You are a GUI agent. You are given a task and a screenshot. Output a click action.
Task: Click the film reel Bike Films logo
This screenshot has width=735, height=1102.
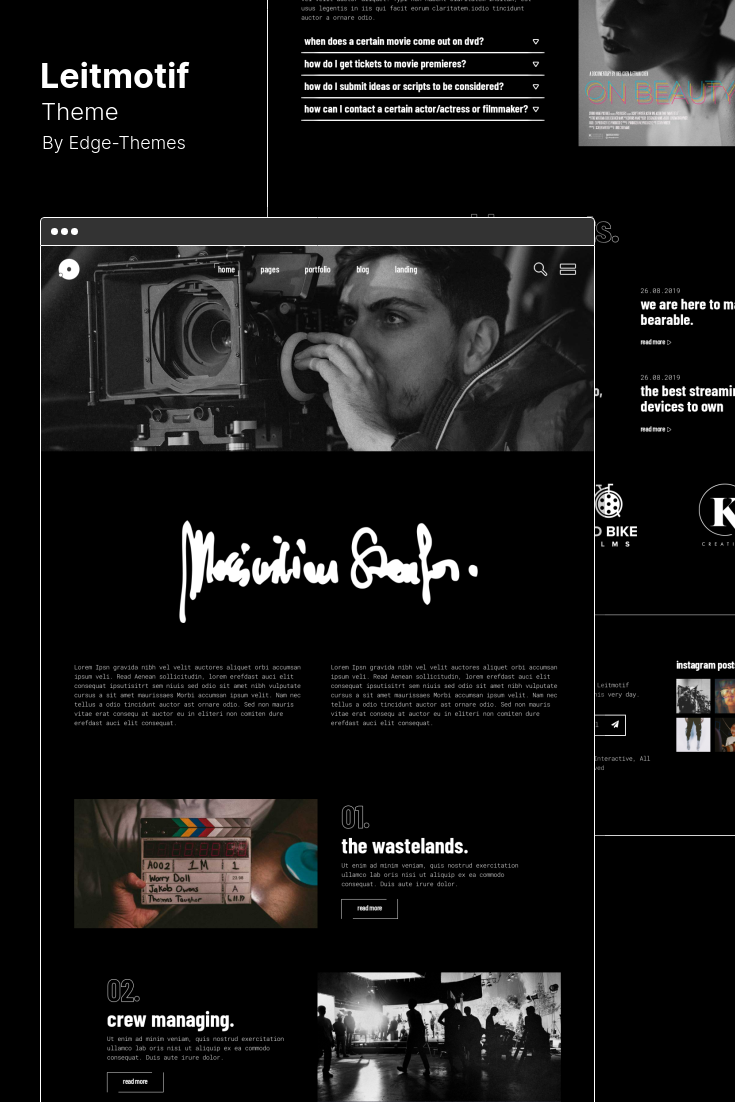tap(614, 516)
